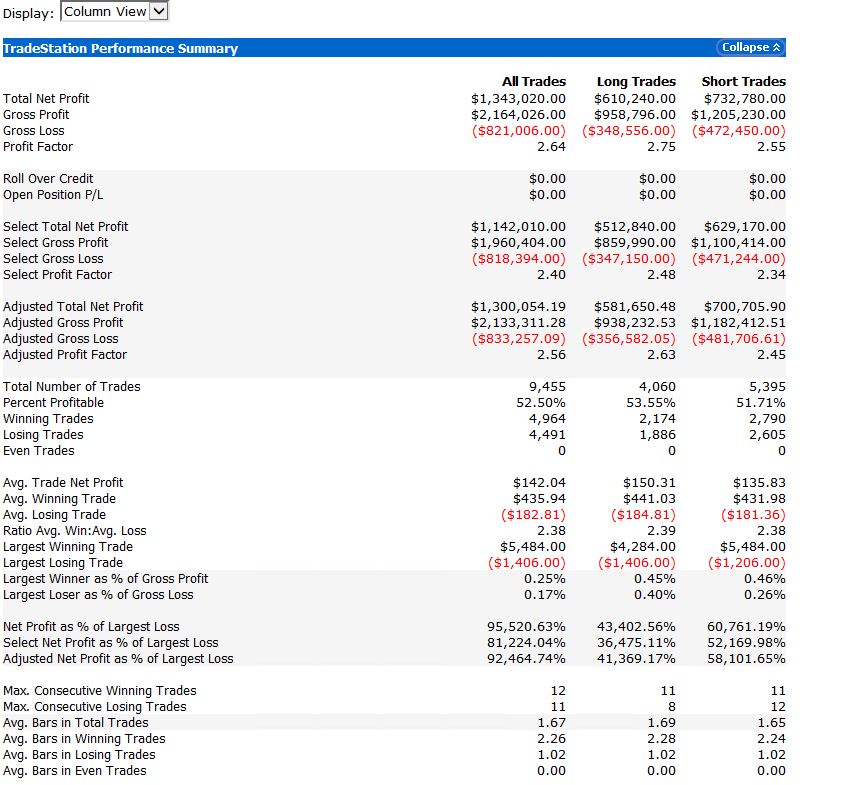Click the Largest Losing Trade label
The height and width of the screenshot is (785, 844).
[x=64, y=563]
